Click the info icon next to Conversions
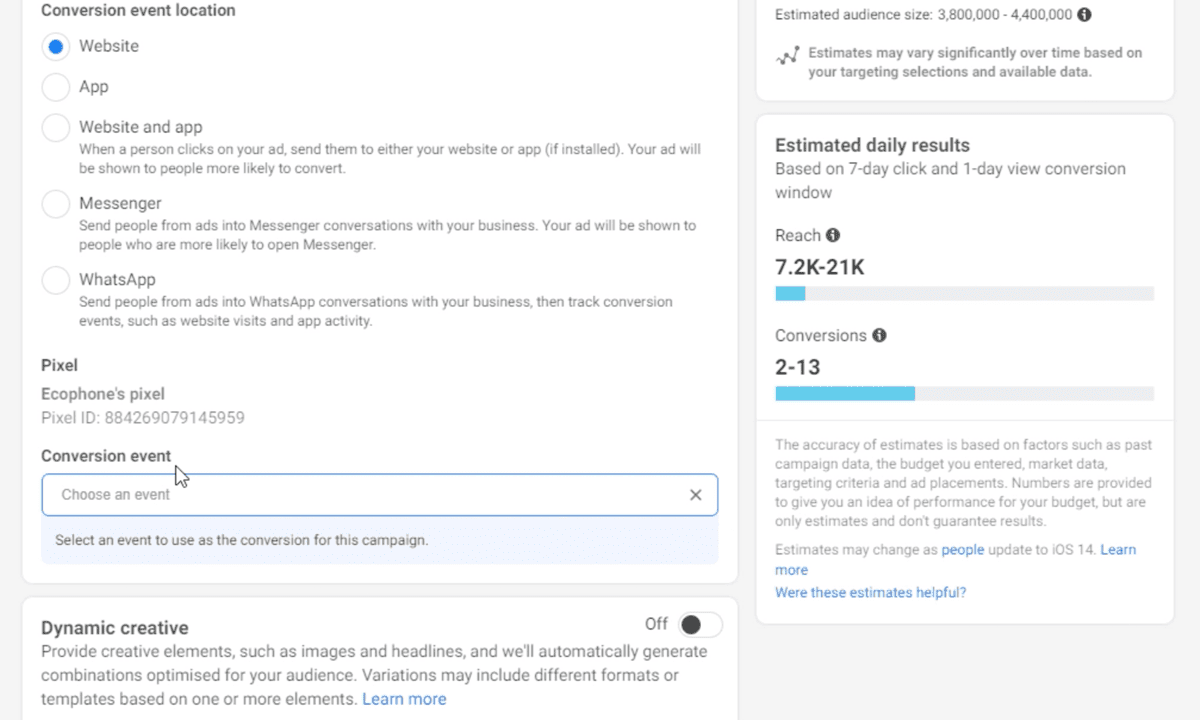This screenshot has width=1200, height=720. (878, 335)
